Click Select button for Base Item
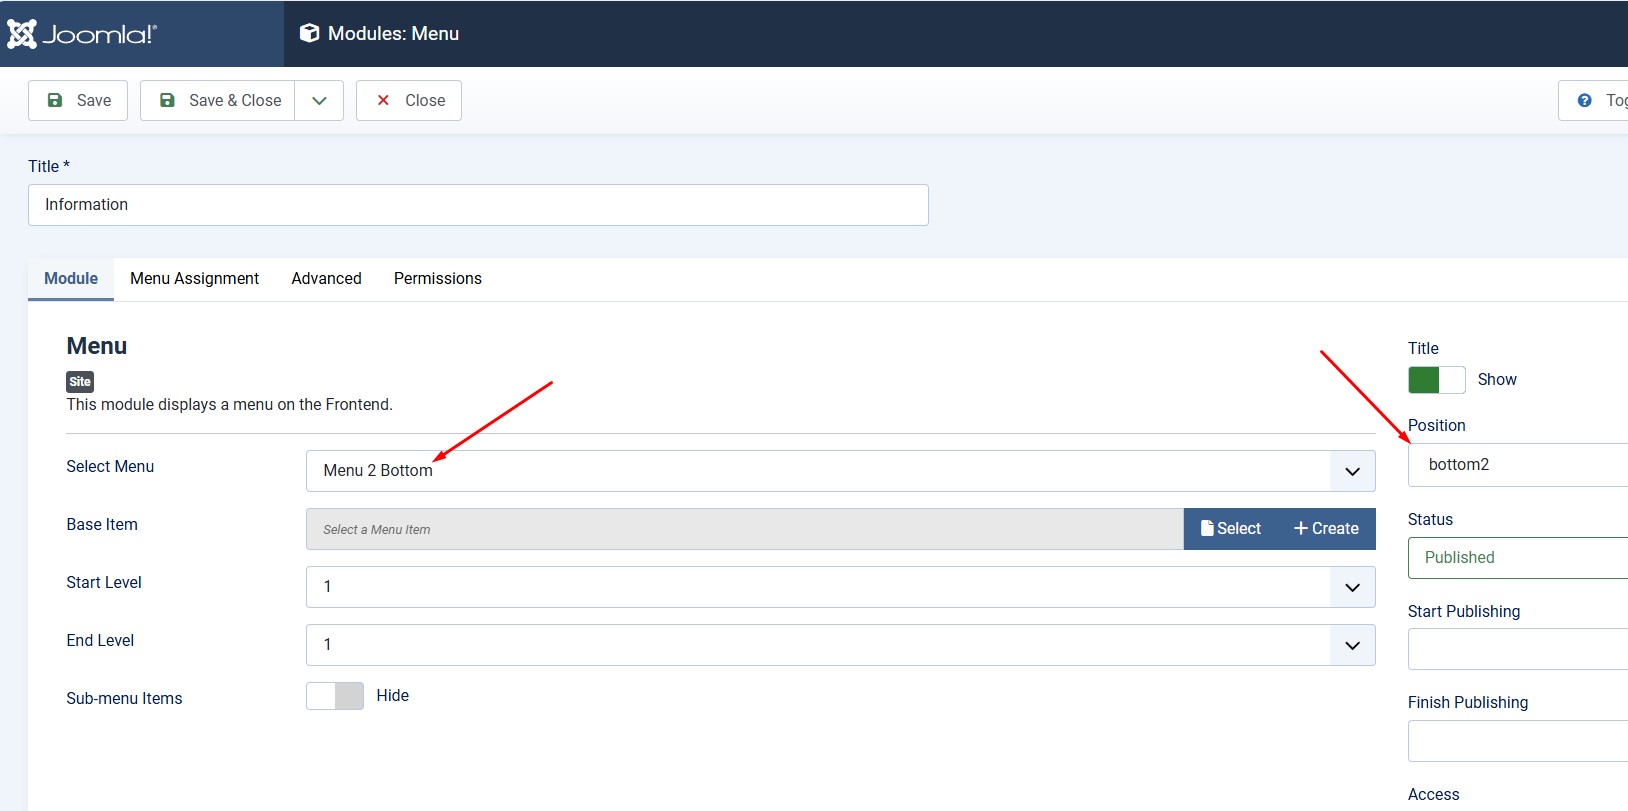Screen dimensions: 1628x811 (x=1232, y=529)
